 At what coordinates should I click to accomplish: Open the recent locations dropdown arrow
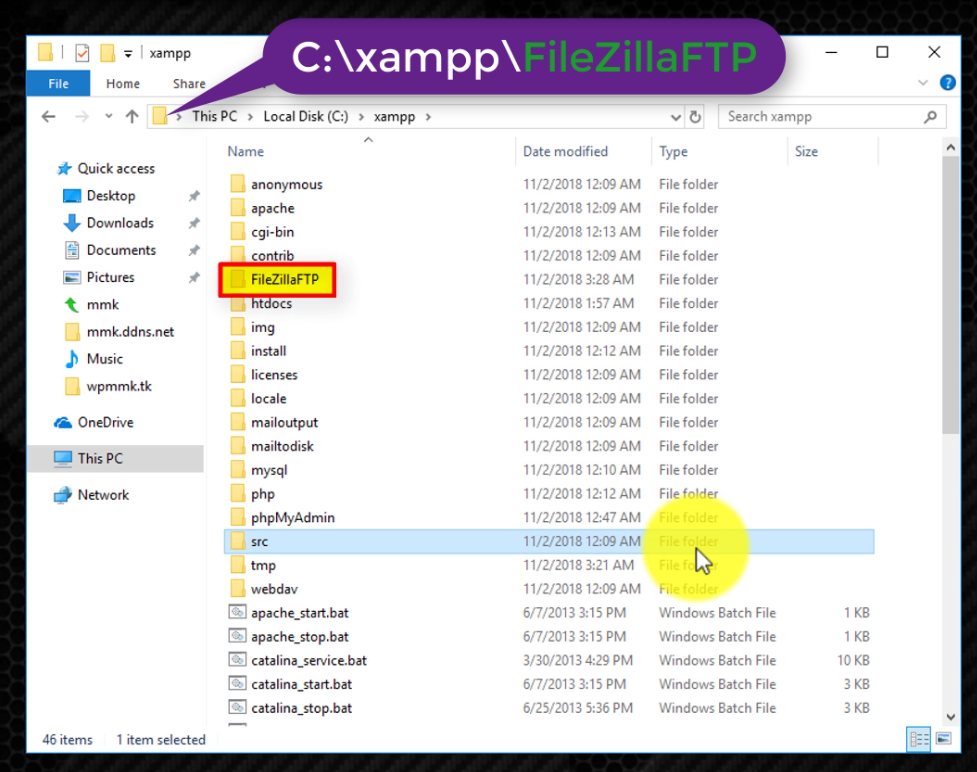[x=108, y=117]
